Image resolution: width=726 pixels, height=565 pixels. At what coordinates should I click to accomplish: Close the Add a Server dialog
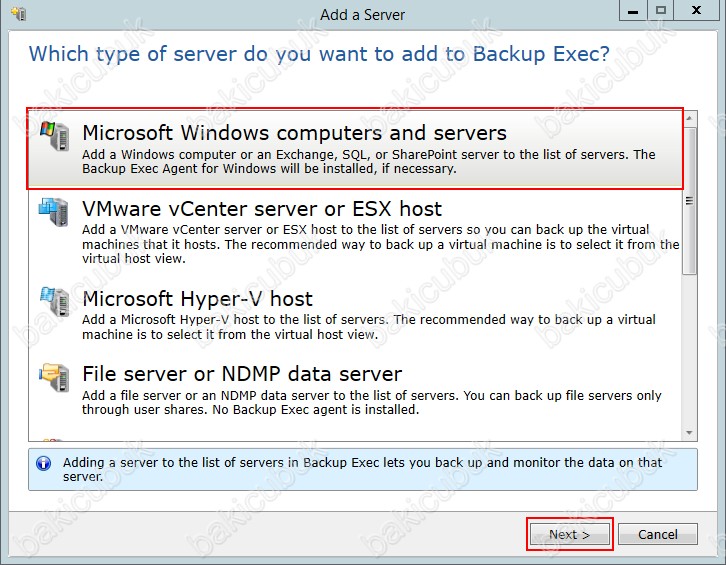click(x=696, y=11)
